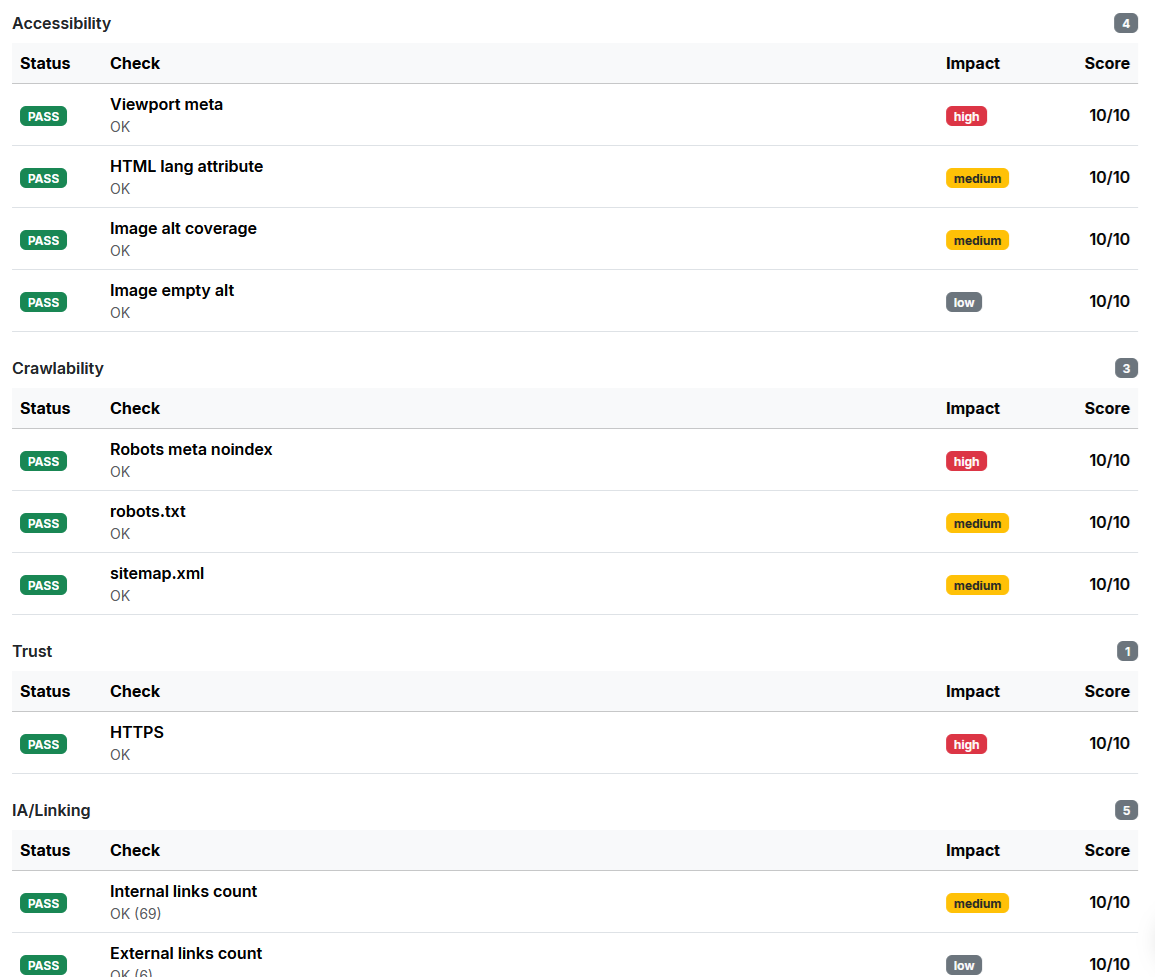Select the medium impact badge for robots.txt
The image size is (1155, 977).
point(977,523)
